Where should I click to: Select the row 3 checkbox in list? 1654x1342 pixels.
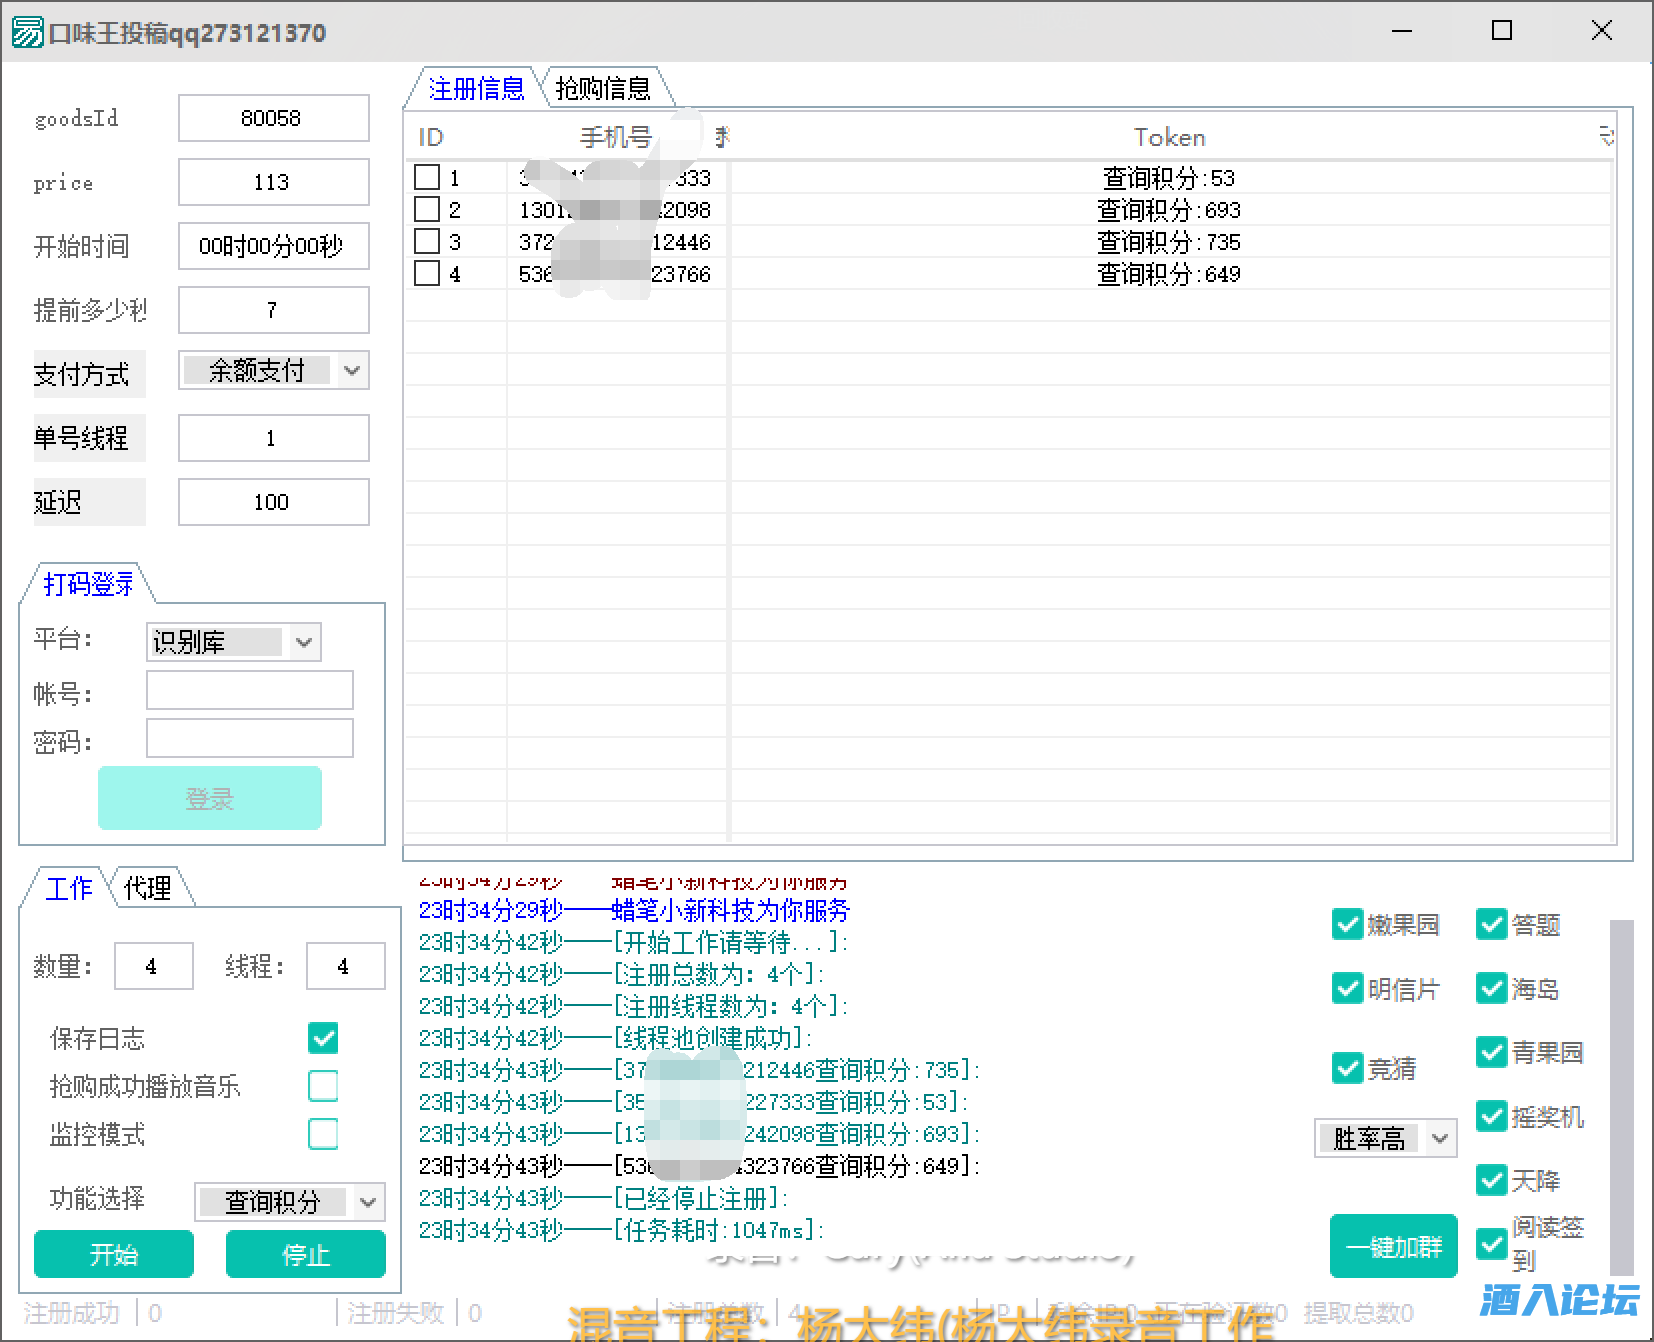[x=427, y=242]
